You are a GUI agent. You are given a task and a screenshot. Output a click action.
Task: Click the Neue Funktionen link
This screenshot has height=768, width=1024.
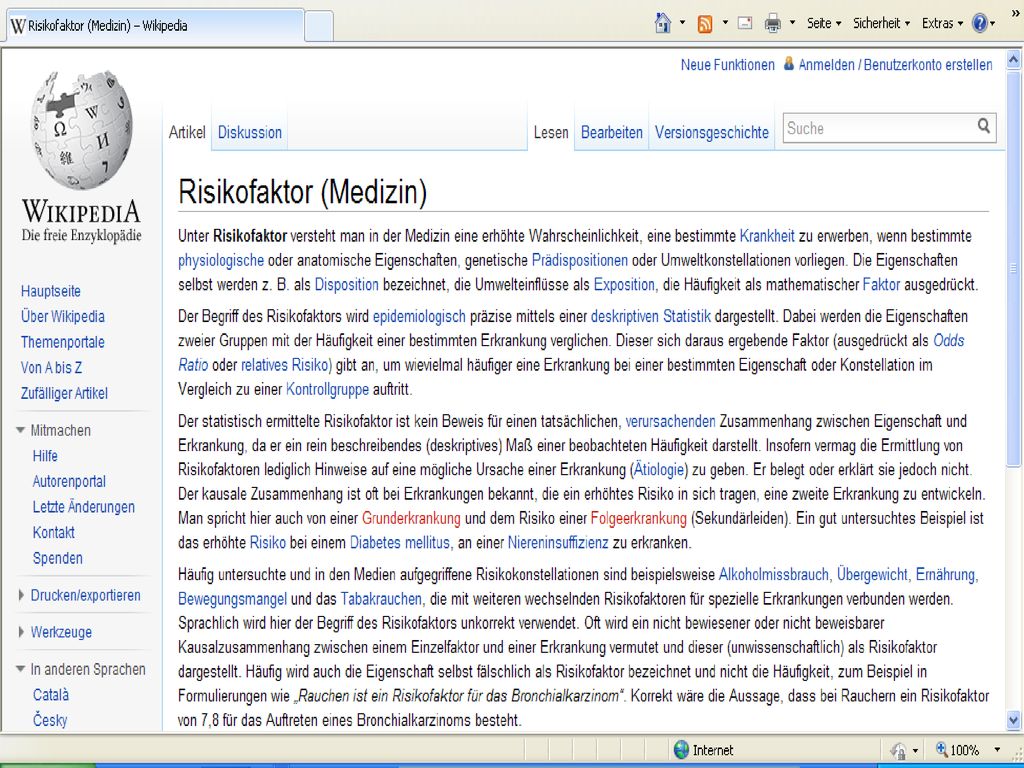click(728, 65)
